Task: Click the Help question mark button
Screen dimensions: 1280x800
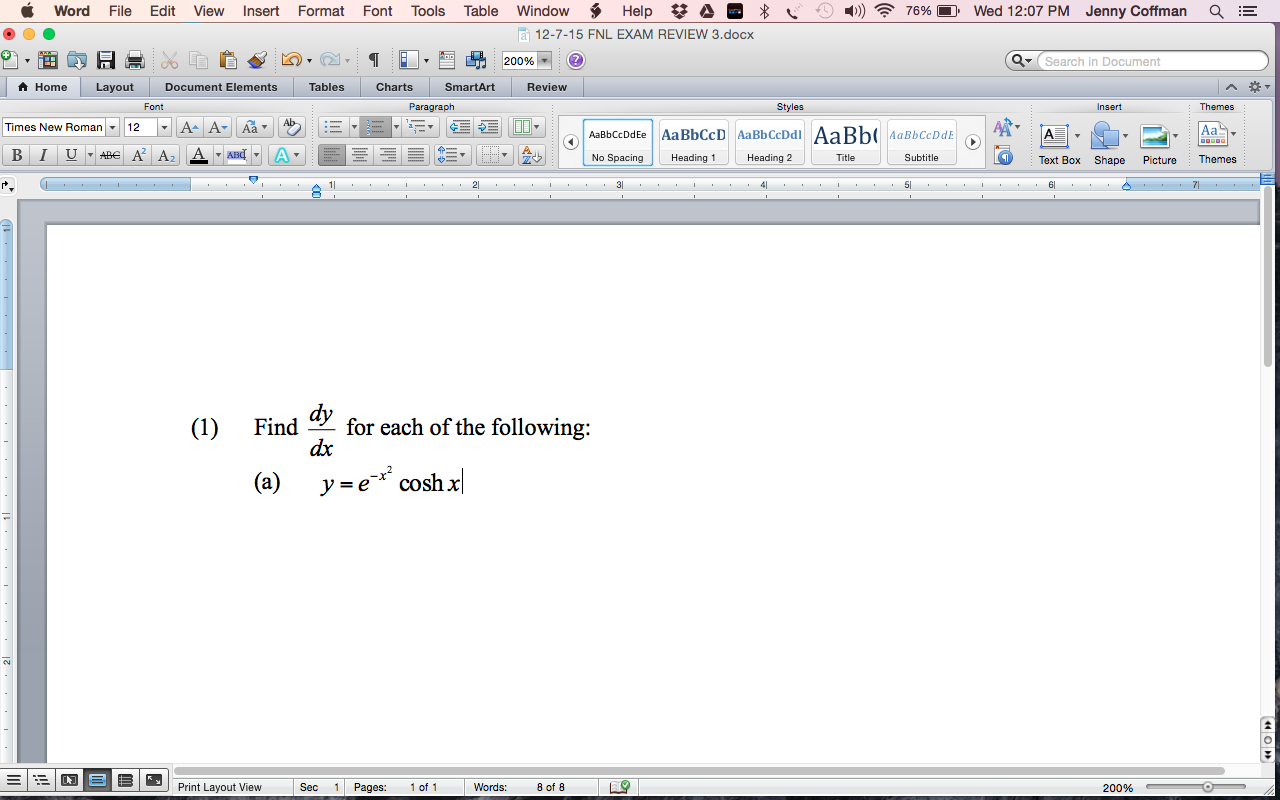Action: (x=575, y=61)
